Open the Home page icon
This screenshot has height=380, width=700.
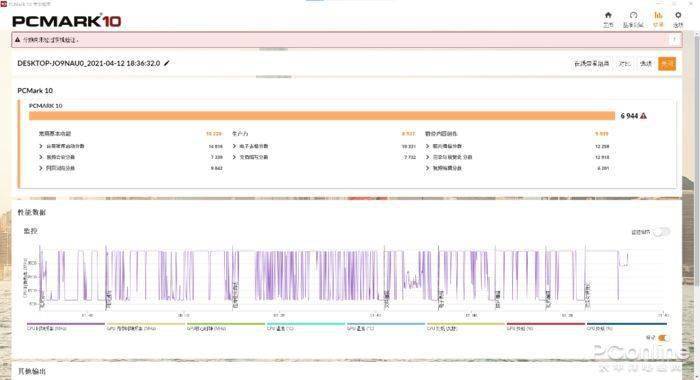[x=608, y=15]
